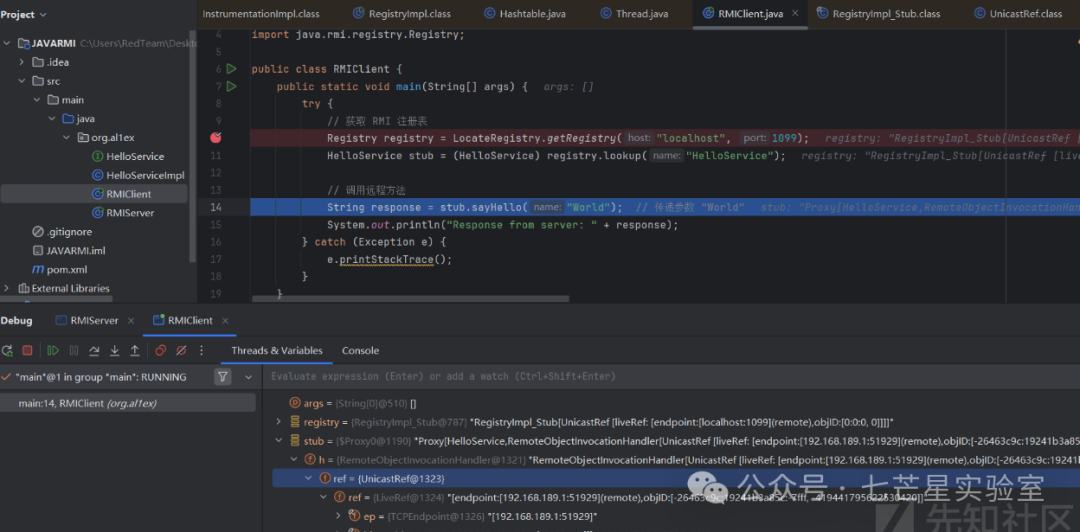Select the main:14, RMIClient stack frame

128,403
